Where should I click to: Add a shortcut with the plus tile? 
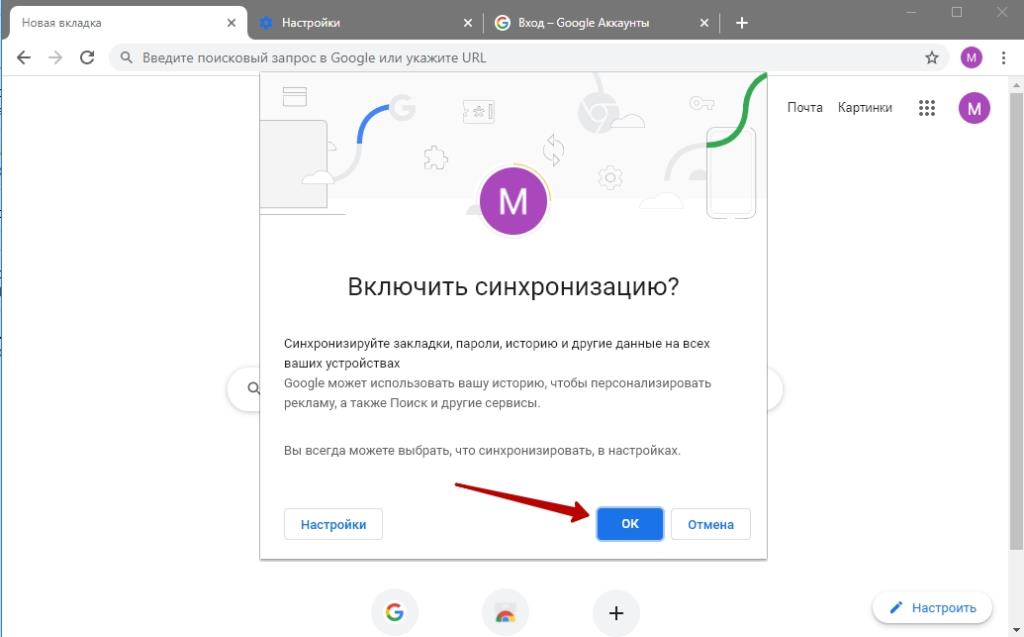point(616,613)
